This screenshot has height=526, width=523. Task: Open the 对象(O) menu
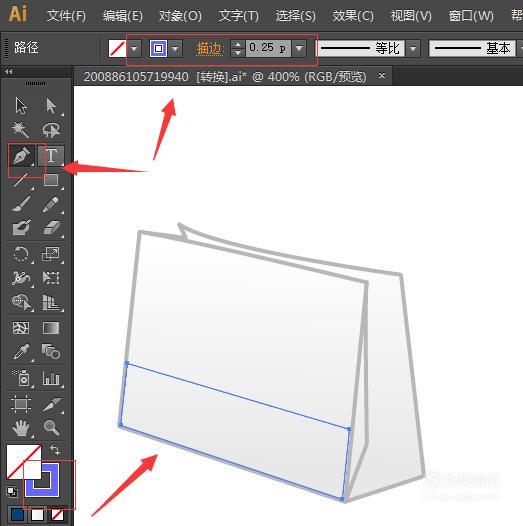tap(180, 15)
